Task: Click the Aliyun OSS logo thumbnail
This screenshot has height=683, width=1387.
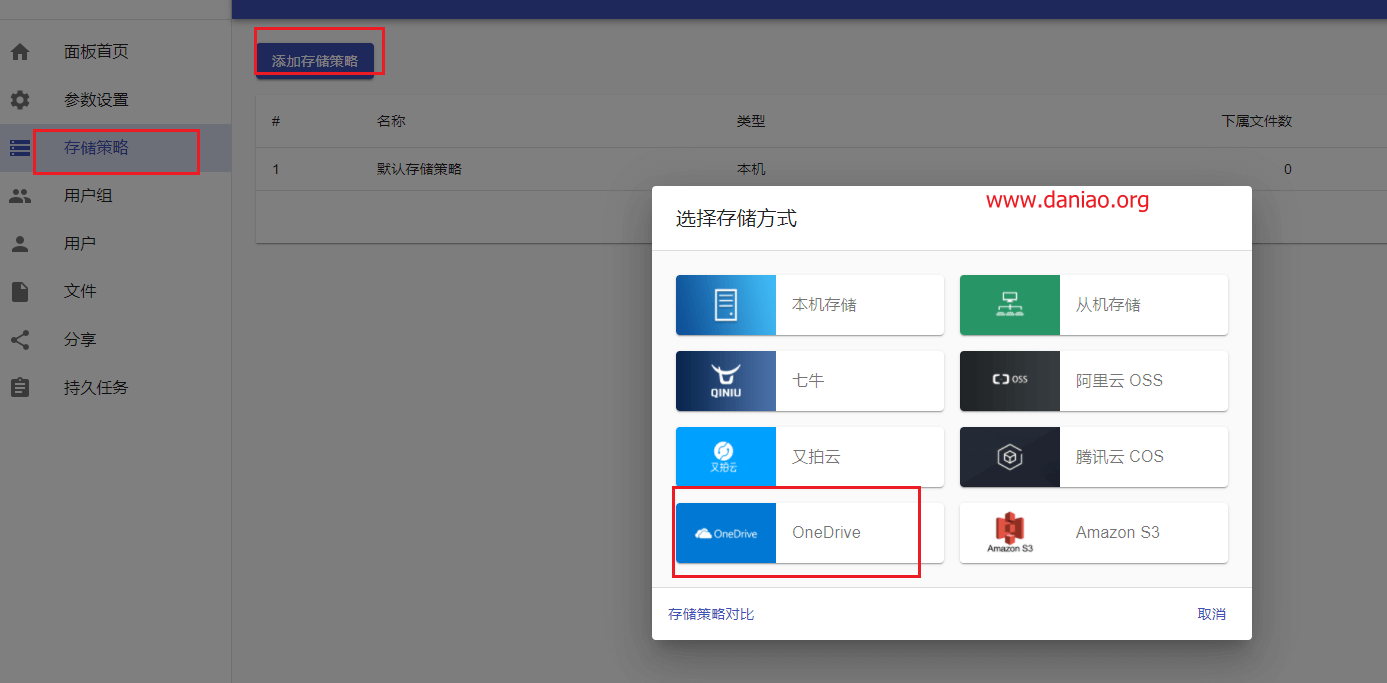Action: tap(1010, 381)
